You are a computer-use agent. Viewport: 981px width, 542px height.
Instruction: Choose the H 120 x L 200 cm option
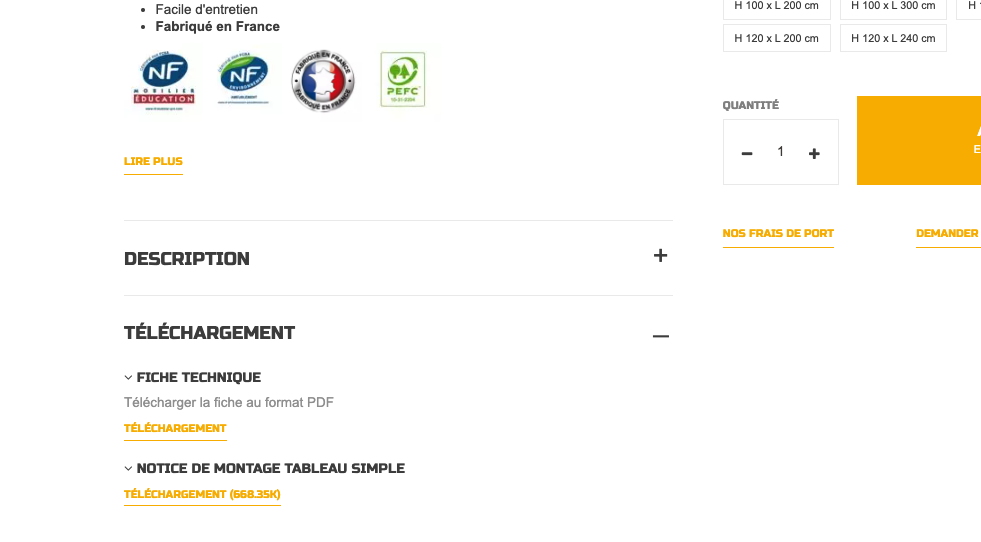(x=776, y=38)
